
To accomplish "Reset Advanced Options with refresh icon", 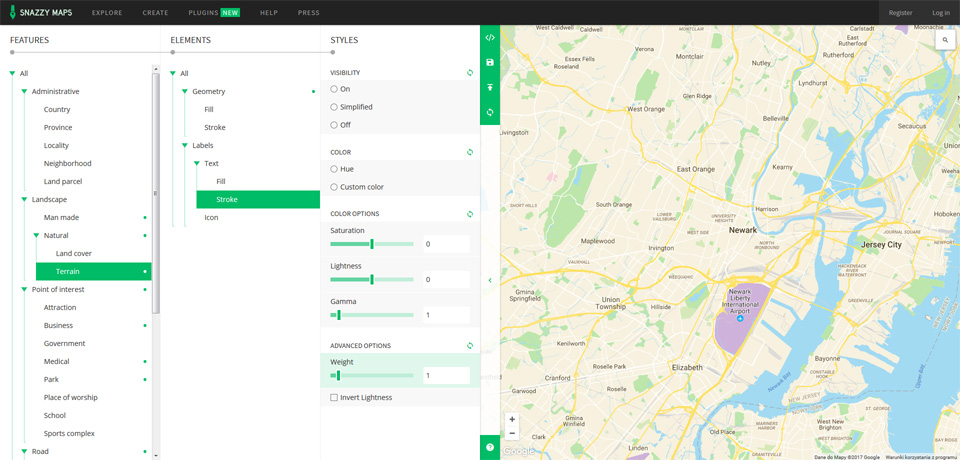I will tap(470, 346).
